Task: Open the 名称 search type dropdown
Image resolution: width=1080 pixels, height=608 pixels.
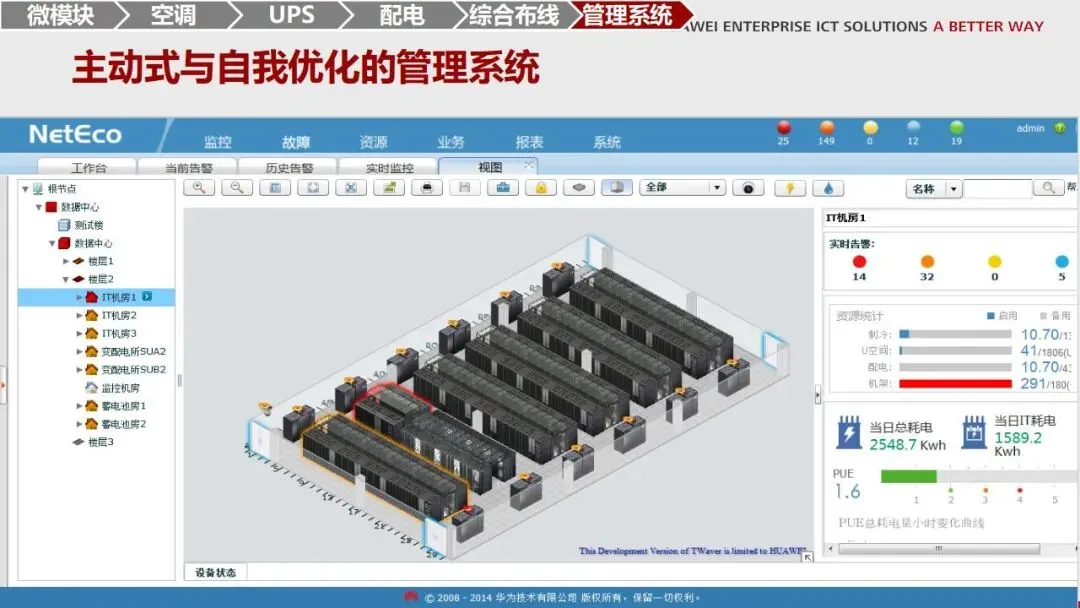Action: coord(953,188)
